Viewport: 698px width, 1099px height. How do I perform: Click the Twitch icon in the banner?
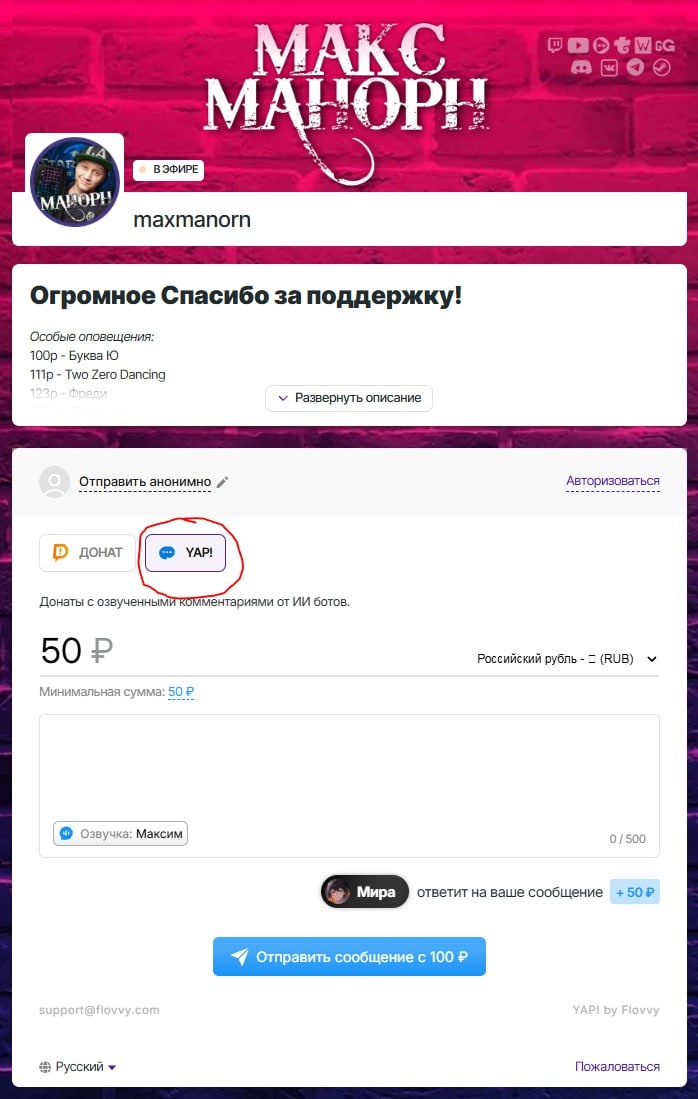pos(556,46)
